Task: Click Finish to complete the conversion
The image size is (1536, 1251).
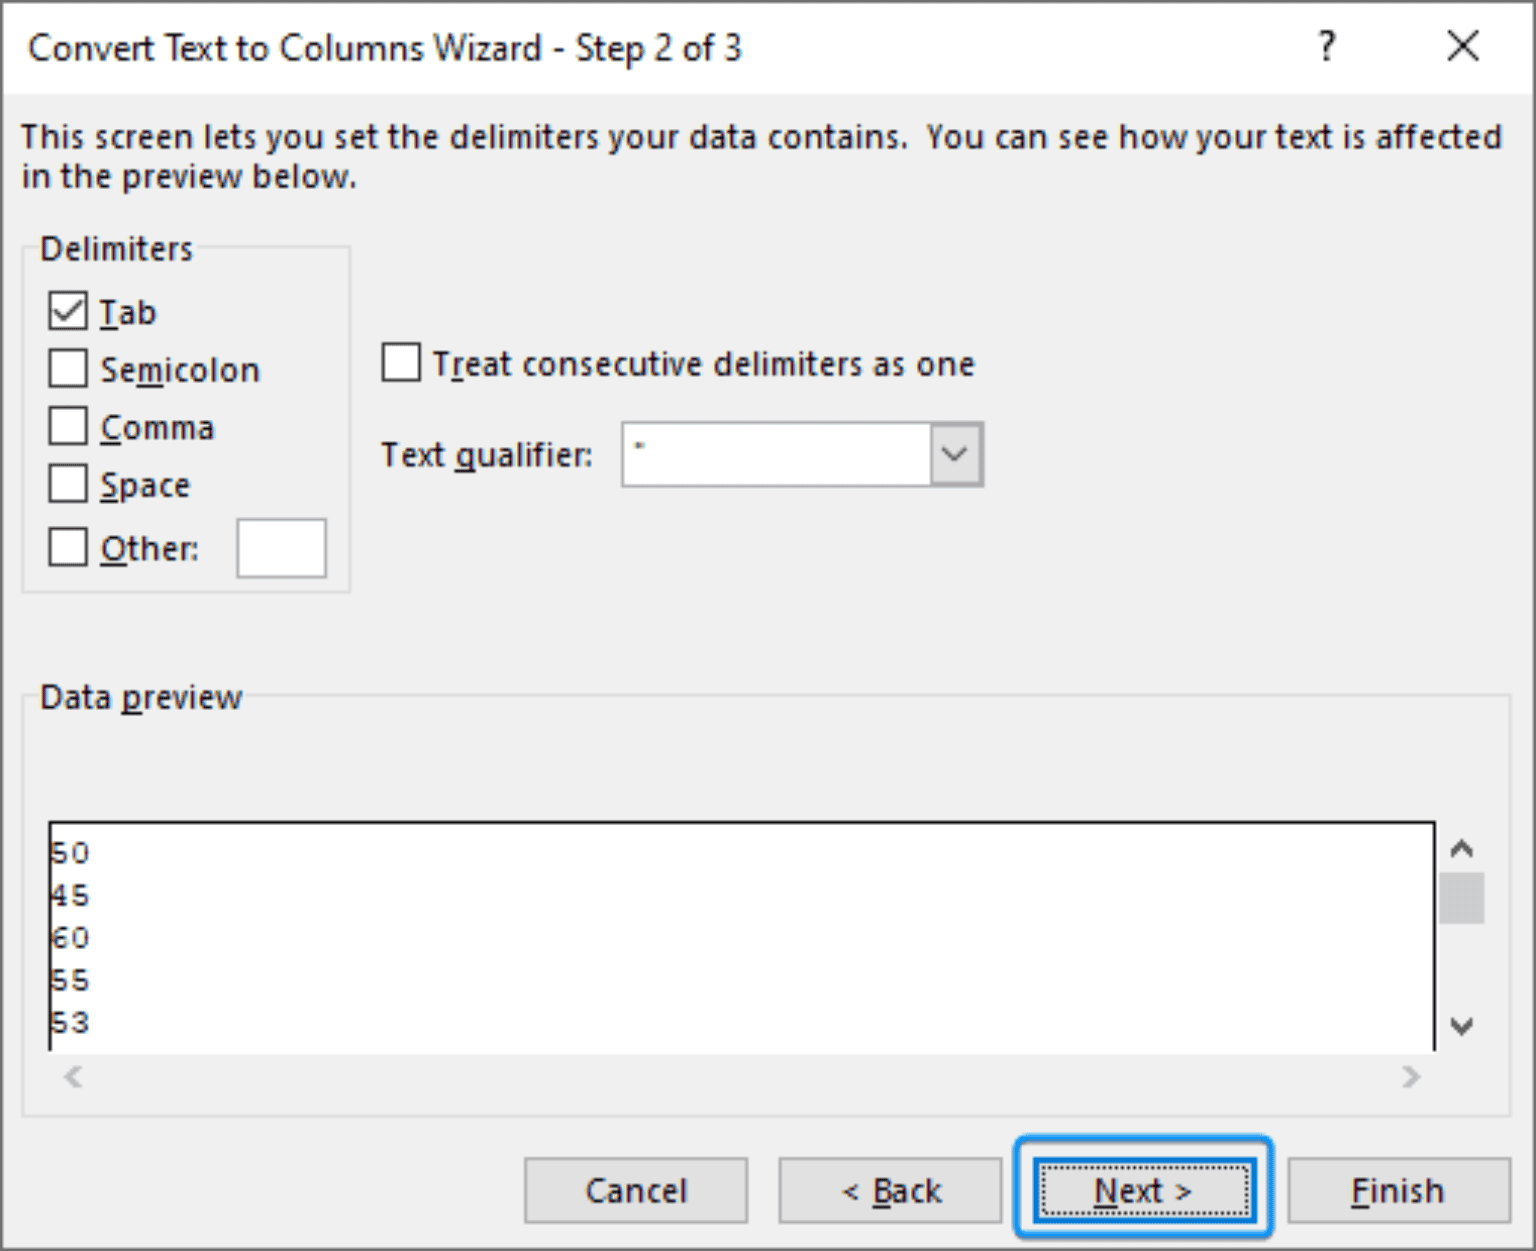Action: [x=1396, y=1190]
